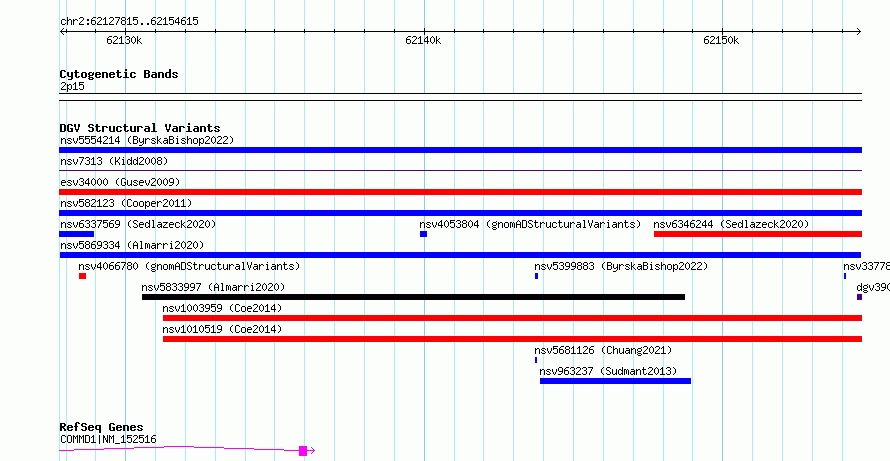Click the RefSeq Genes track title
The width and height of the screenshot is (890, 461).
coord(101,428)
